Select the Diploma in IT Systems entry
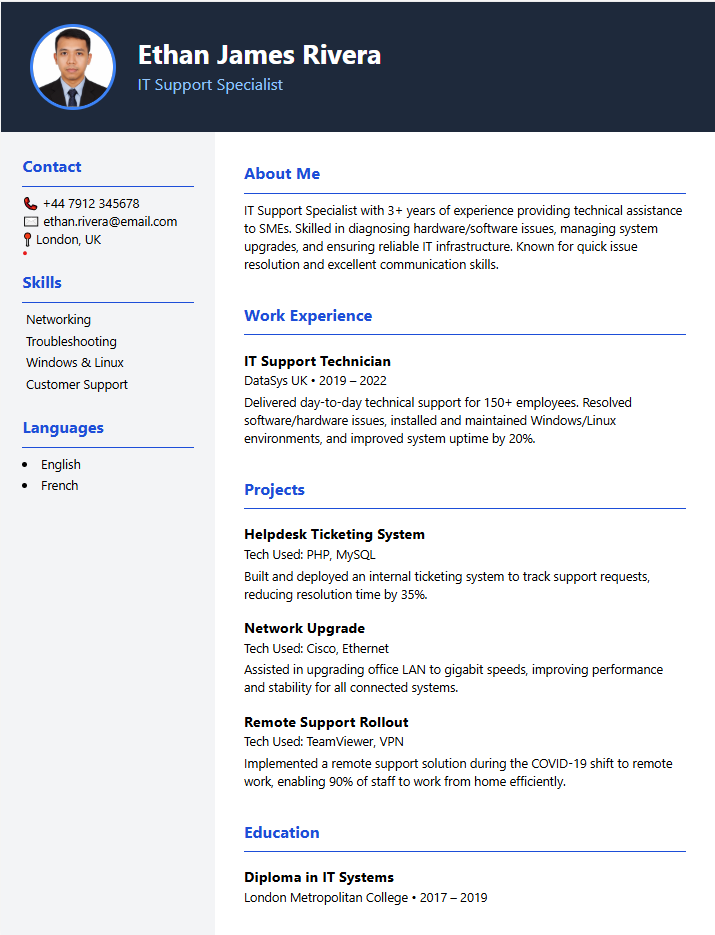The height and width of the screenshot is (935, 715). [x=319, y=877]
